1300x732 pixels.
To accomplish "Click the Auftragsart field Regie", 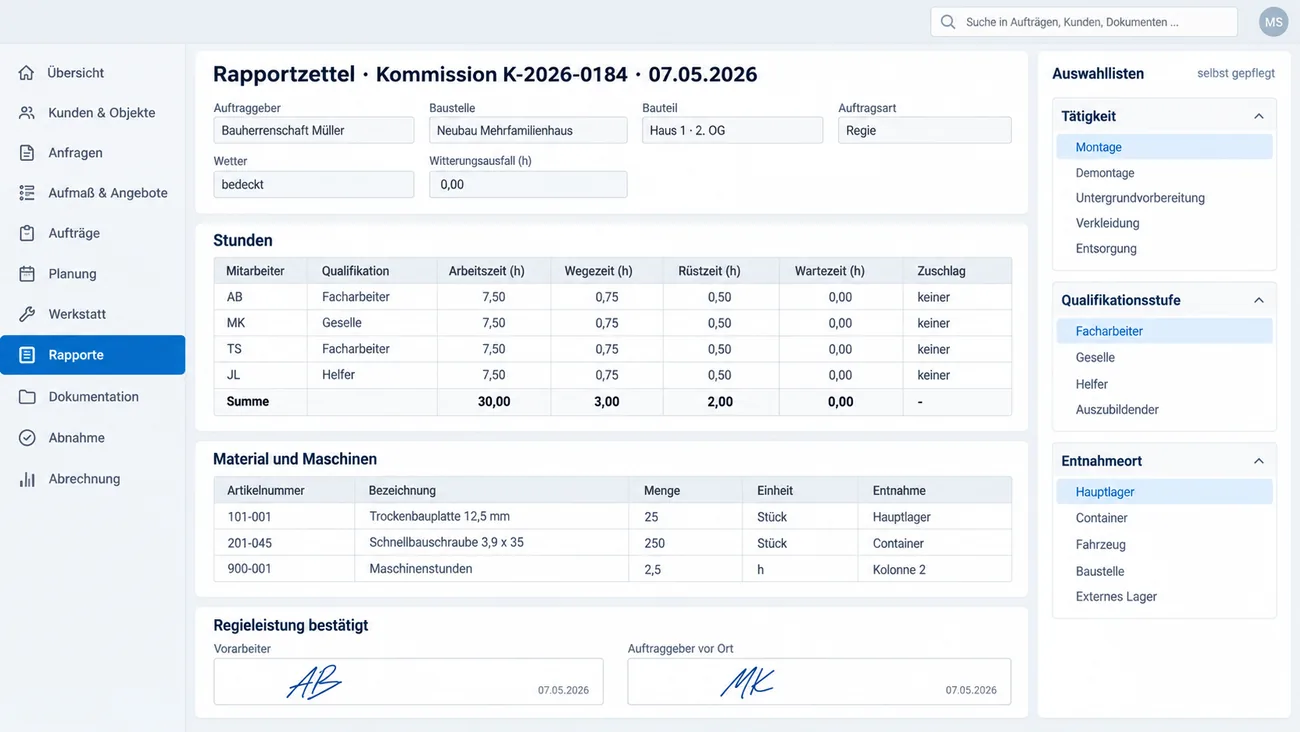I will point(925,130).
